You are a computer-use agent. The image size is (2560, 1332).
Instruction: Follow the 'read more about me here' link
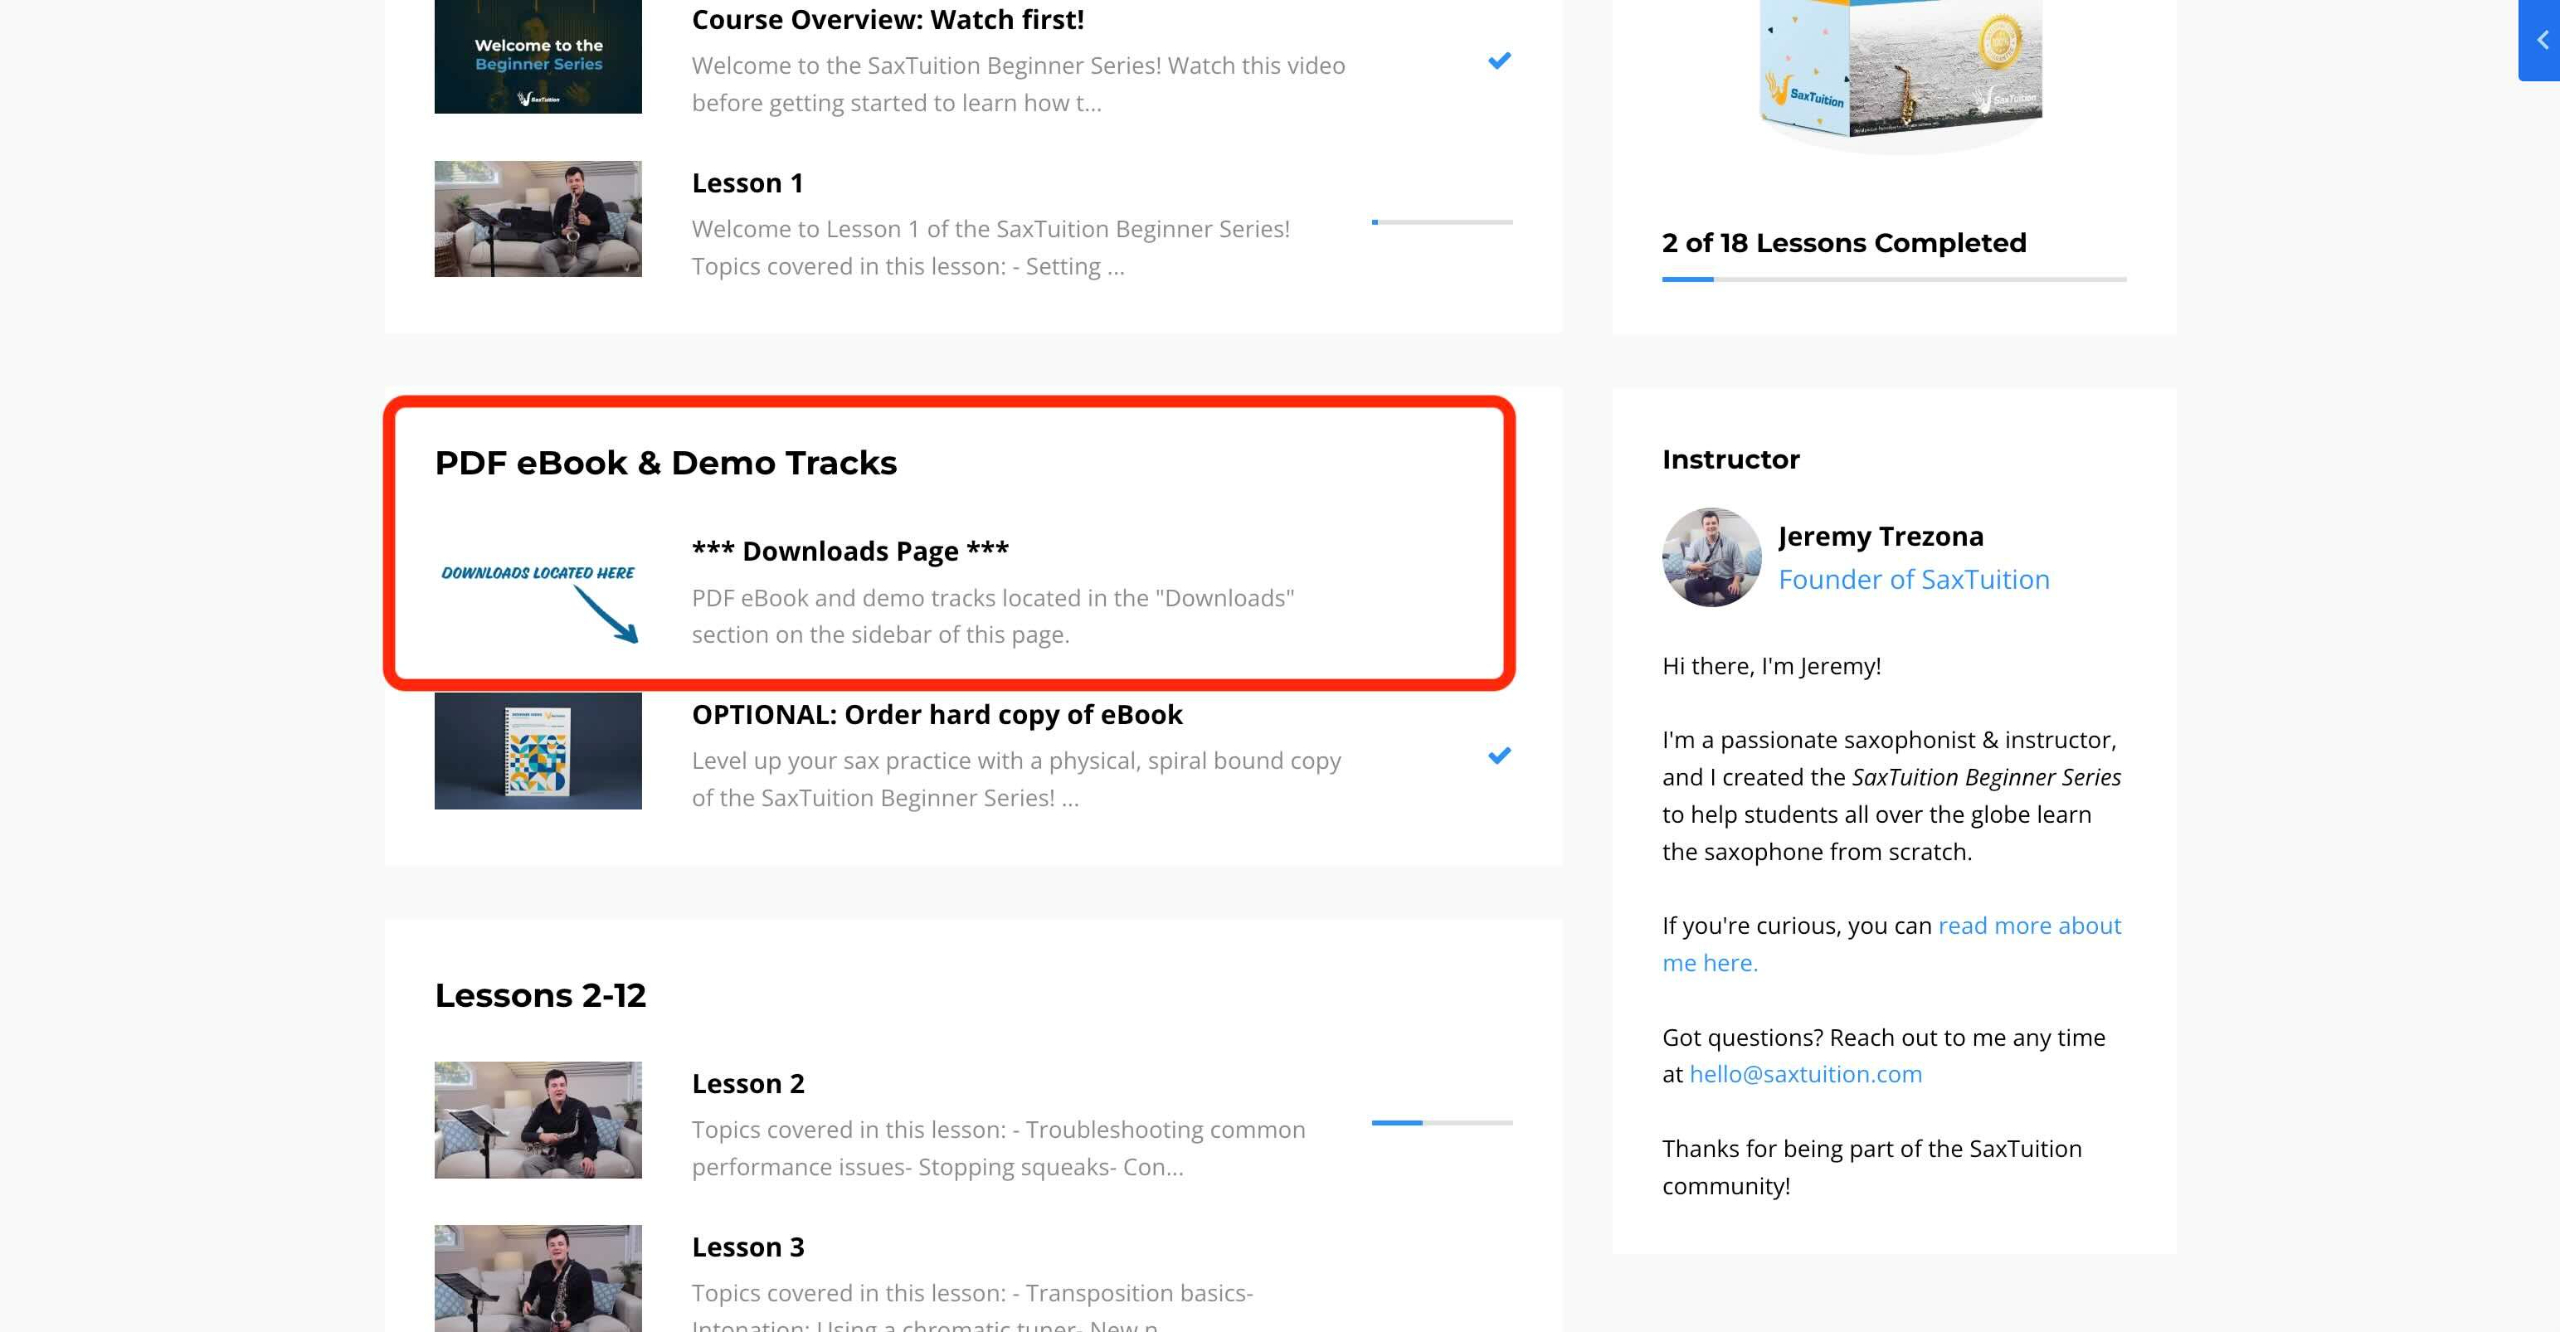2029,926
